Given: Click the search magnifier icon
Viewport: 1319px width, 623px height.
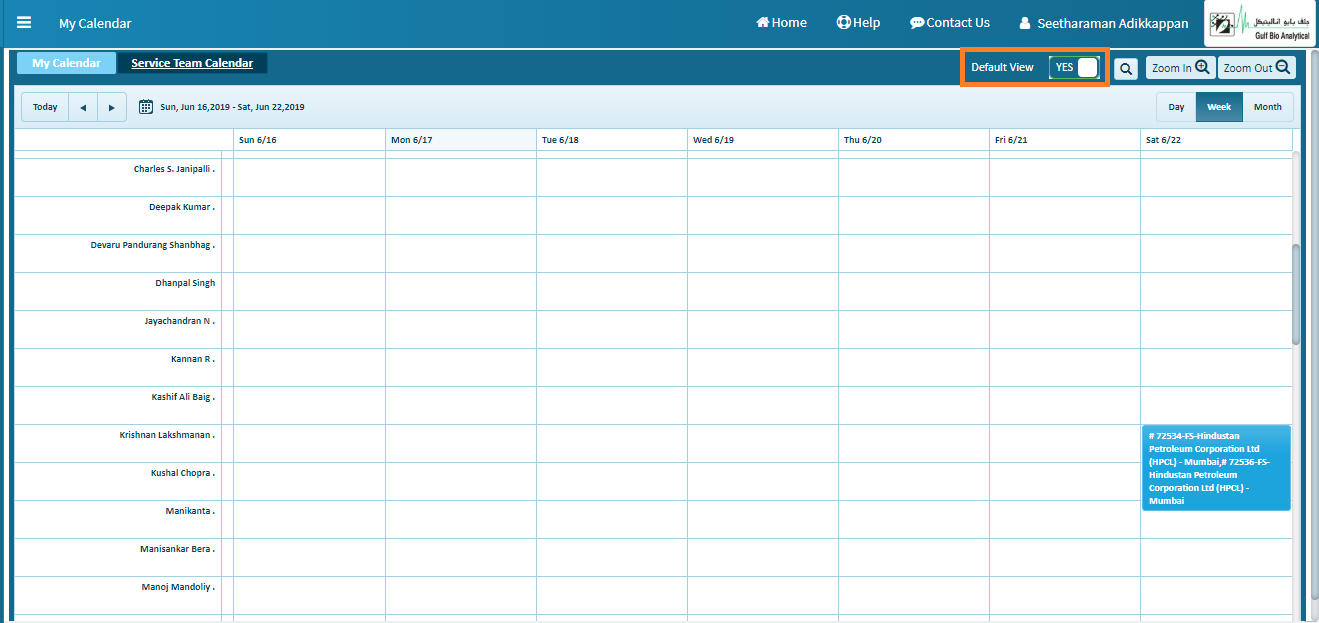Looking at the screenshot, I should point(1126,68).
